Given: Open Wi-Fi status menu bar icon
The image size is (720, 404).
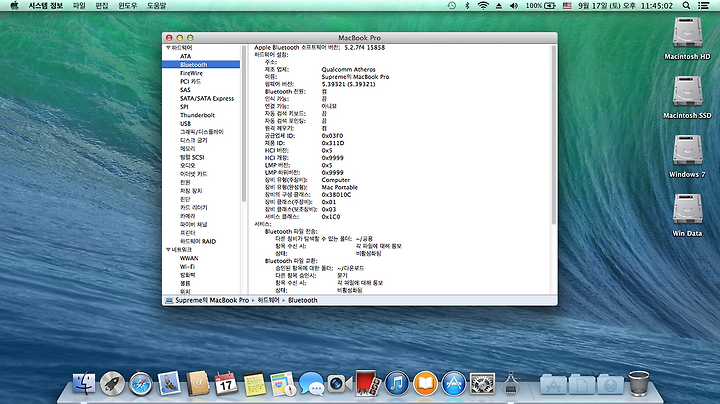Looking at the screenshot, I should [x=483, y=6].
